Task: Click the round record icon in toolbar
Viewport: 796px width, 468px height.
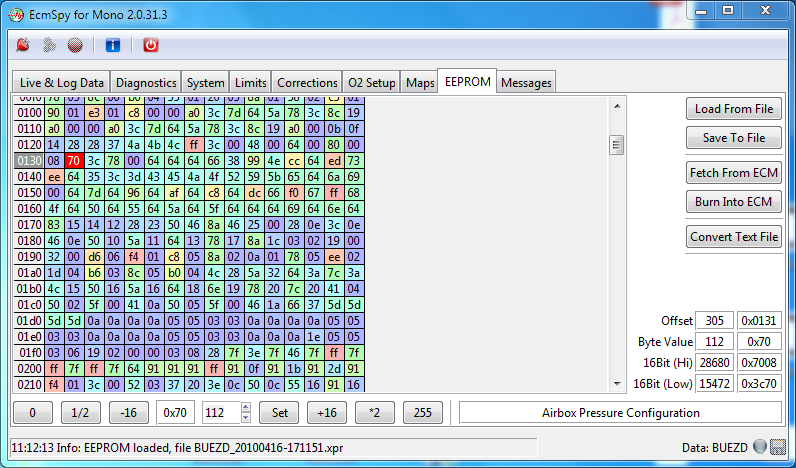Action: coord(75,45)
